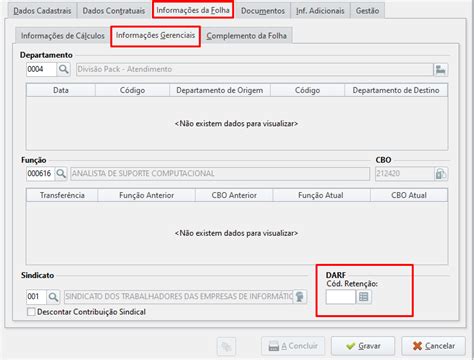474x360 pixels.
Task: Click the Função Anterior column header
Action: point(147,195)
